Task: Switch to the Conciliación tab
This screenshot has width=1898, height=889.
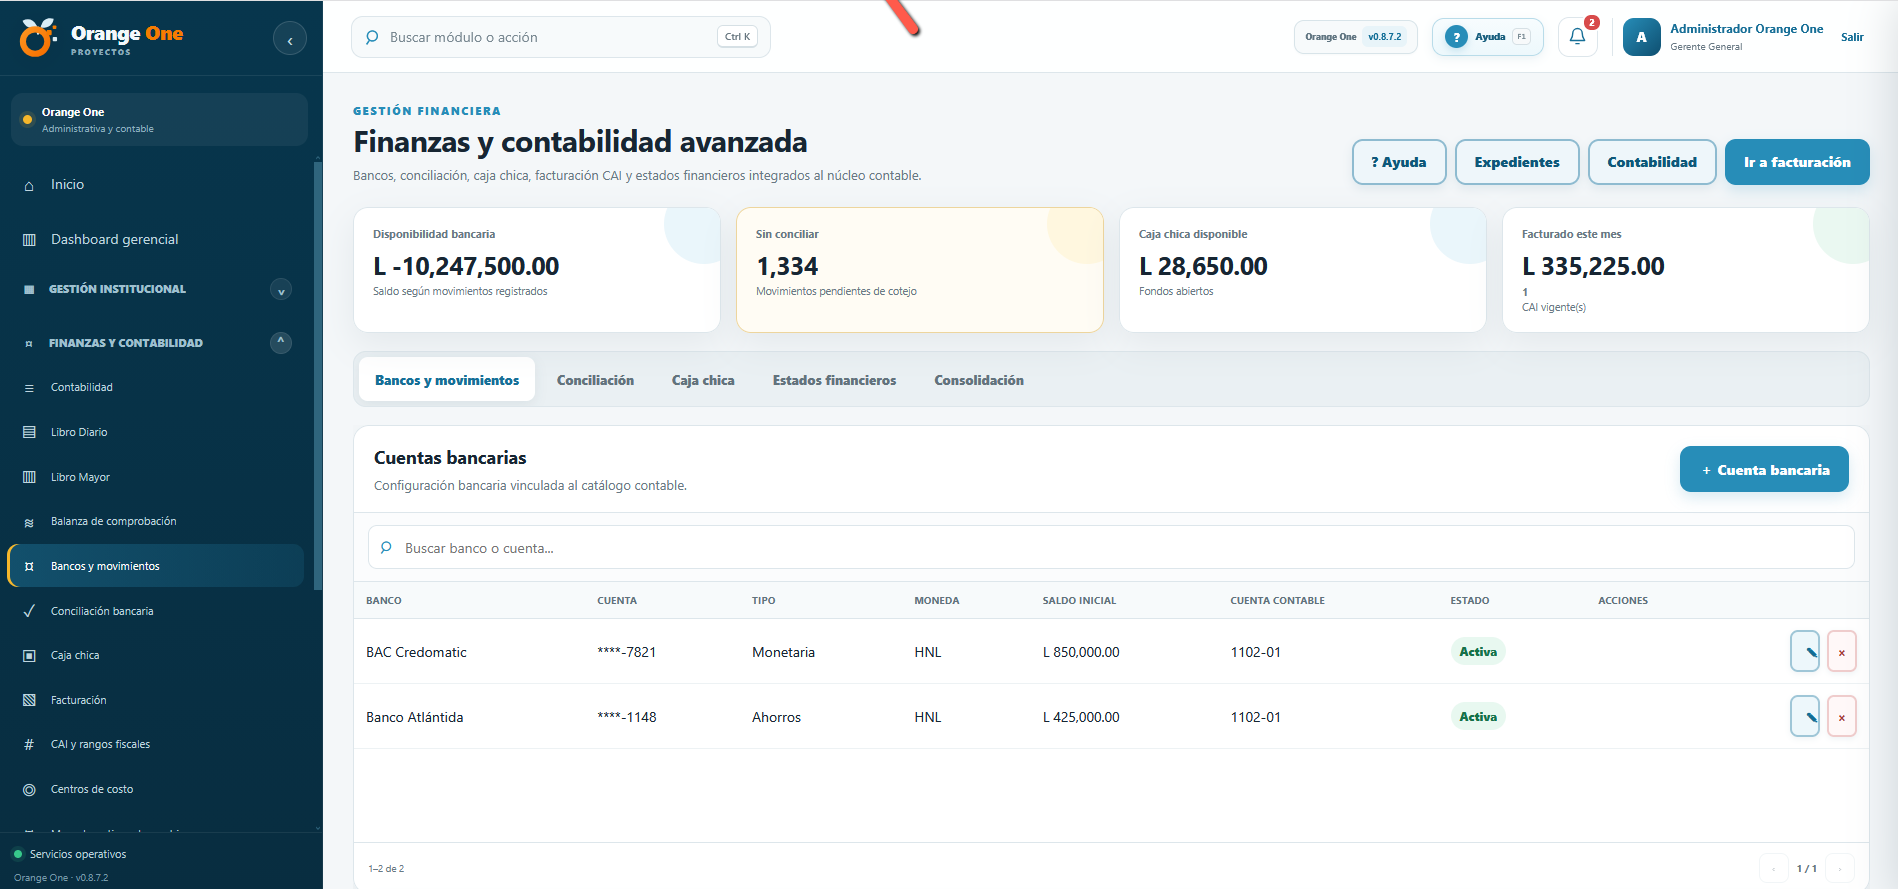Action: pyautogui.click(x=595, y=380)
